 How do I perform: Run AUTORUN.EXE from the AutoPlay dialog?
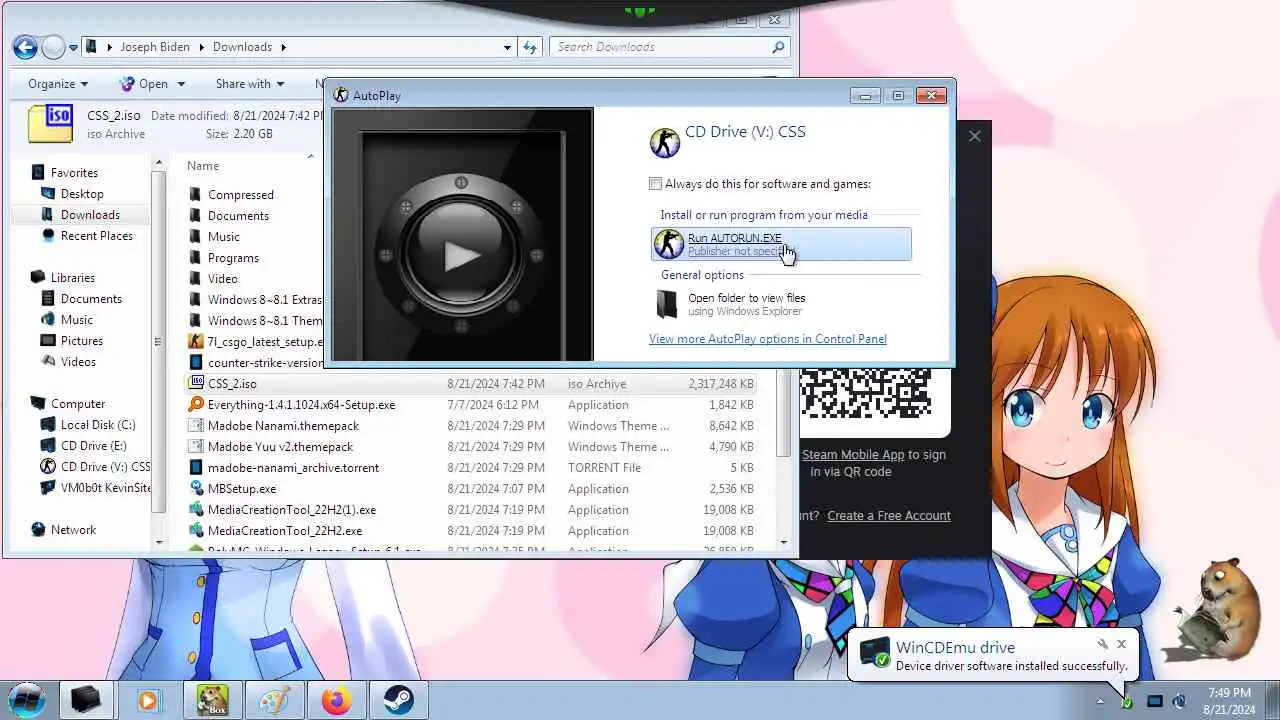[781, 244]
